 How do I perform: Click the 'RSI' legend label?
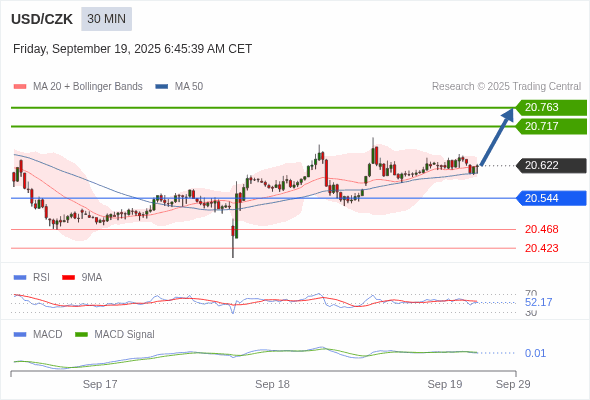(41, 278)
